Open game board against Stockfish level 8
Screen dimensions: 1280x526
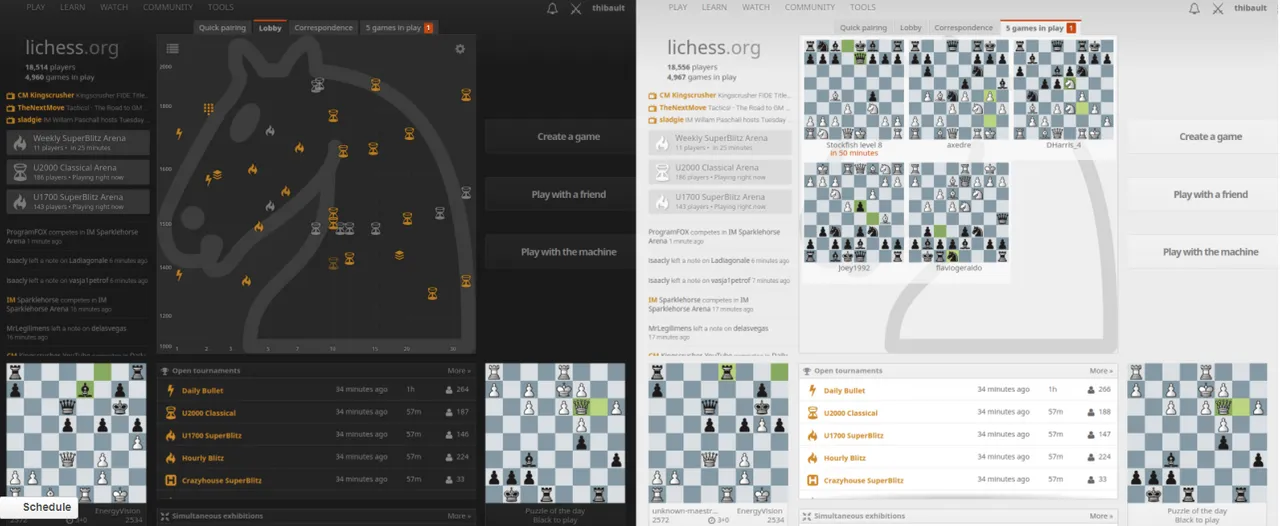854,90
